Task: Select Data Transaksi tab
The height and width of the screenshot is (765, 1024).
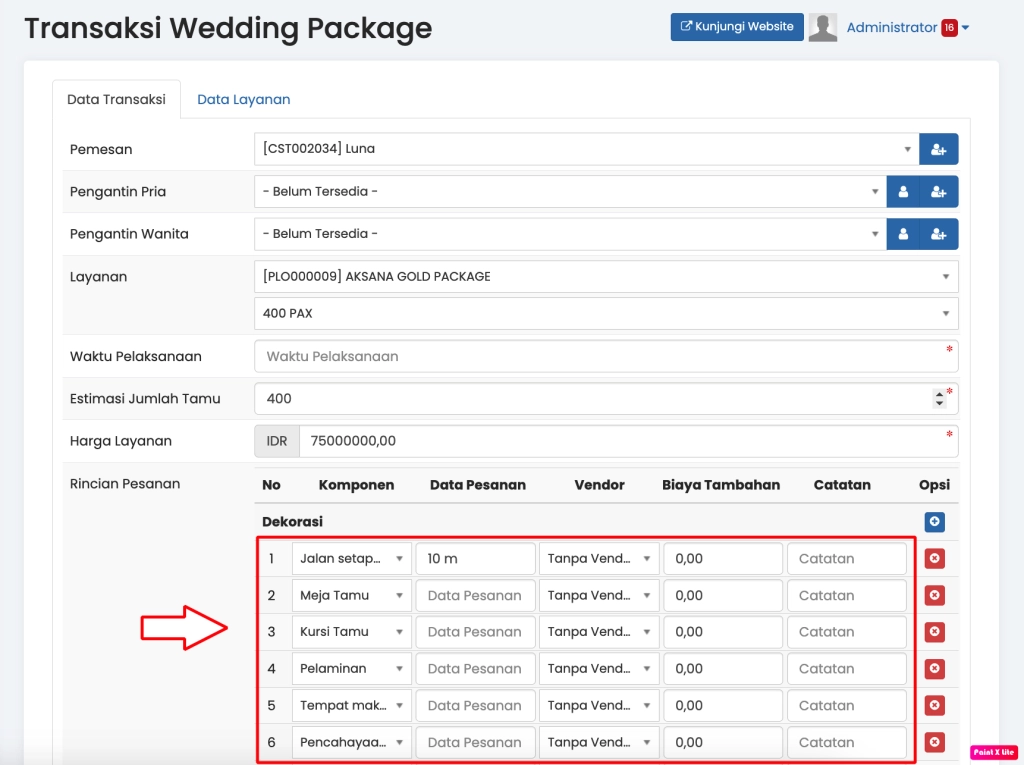Action: point(116,99)
